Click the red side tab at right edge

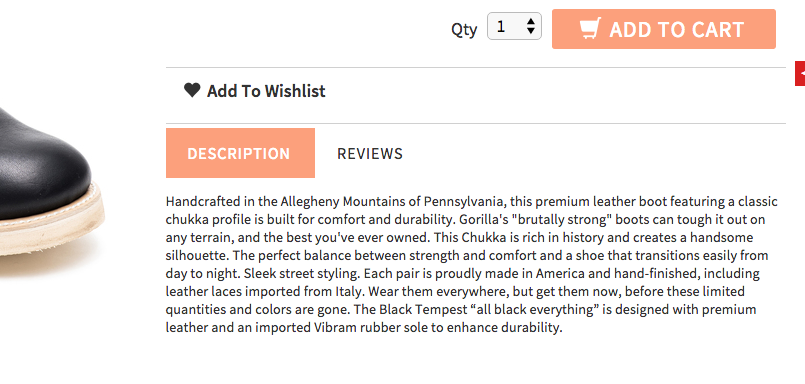coord(800,73)
